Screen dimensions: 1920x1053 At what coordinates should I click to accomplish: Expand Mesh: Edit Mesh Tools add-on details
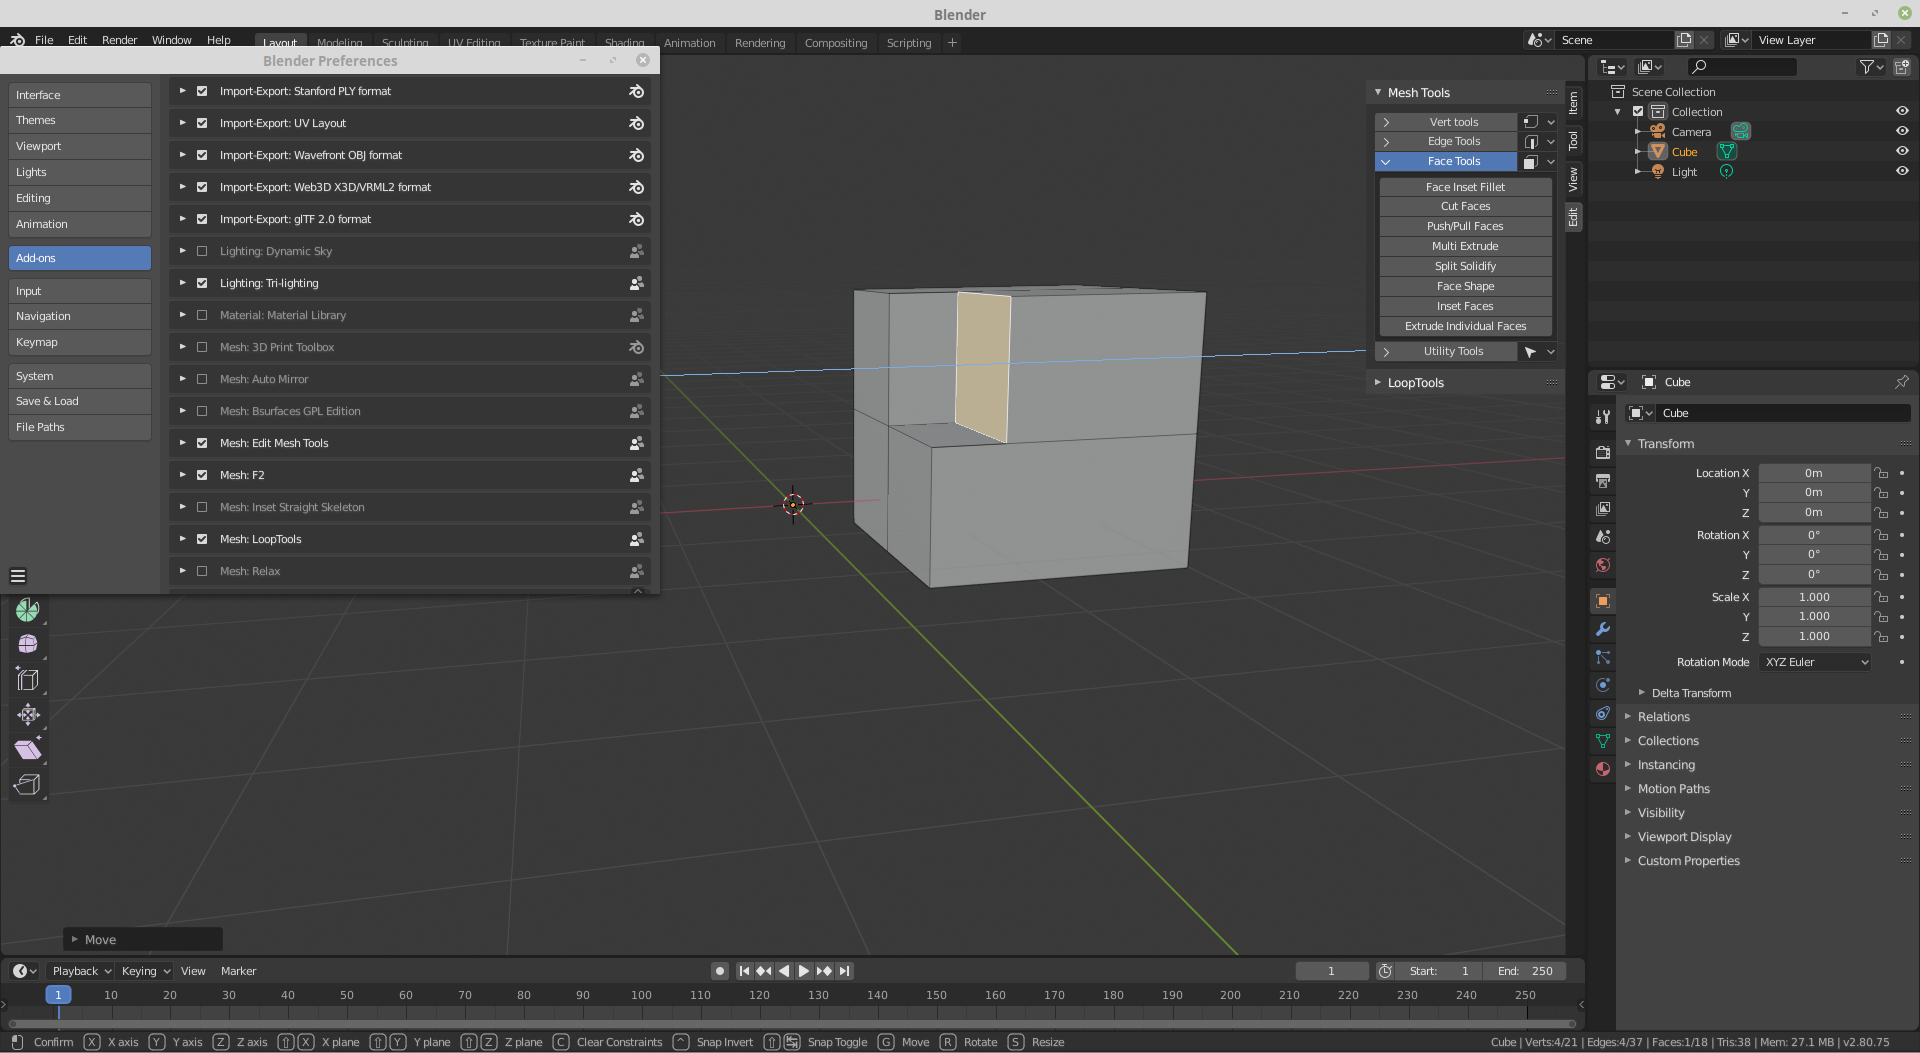pos(182,443)
